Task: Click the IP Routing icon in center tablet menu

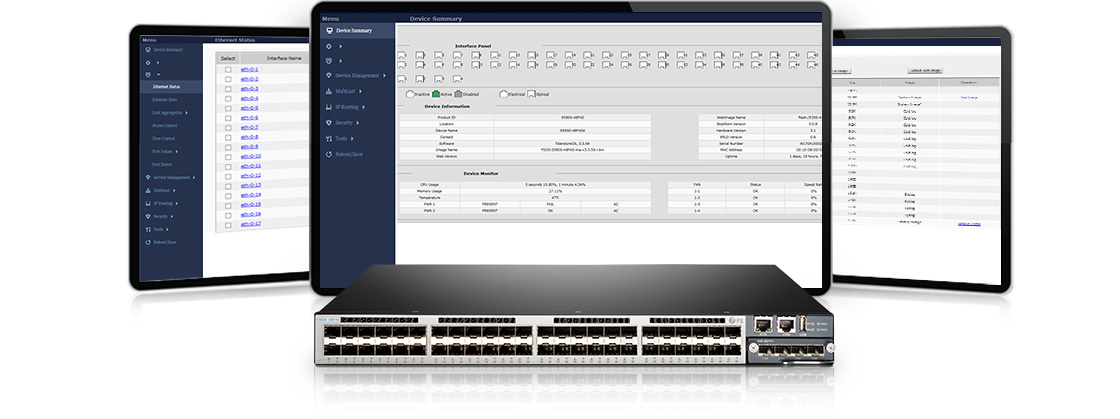Action: [329, 107]
